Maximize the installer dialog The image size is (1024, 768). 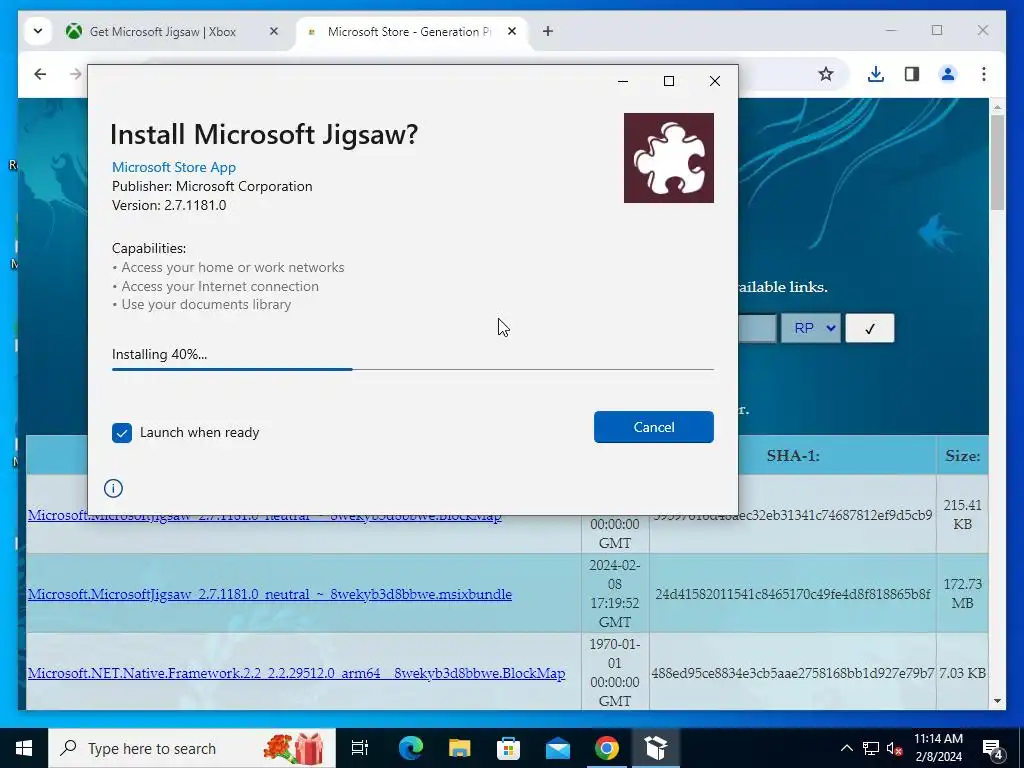coord(669,81)
